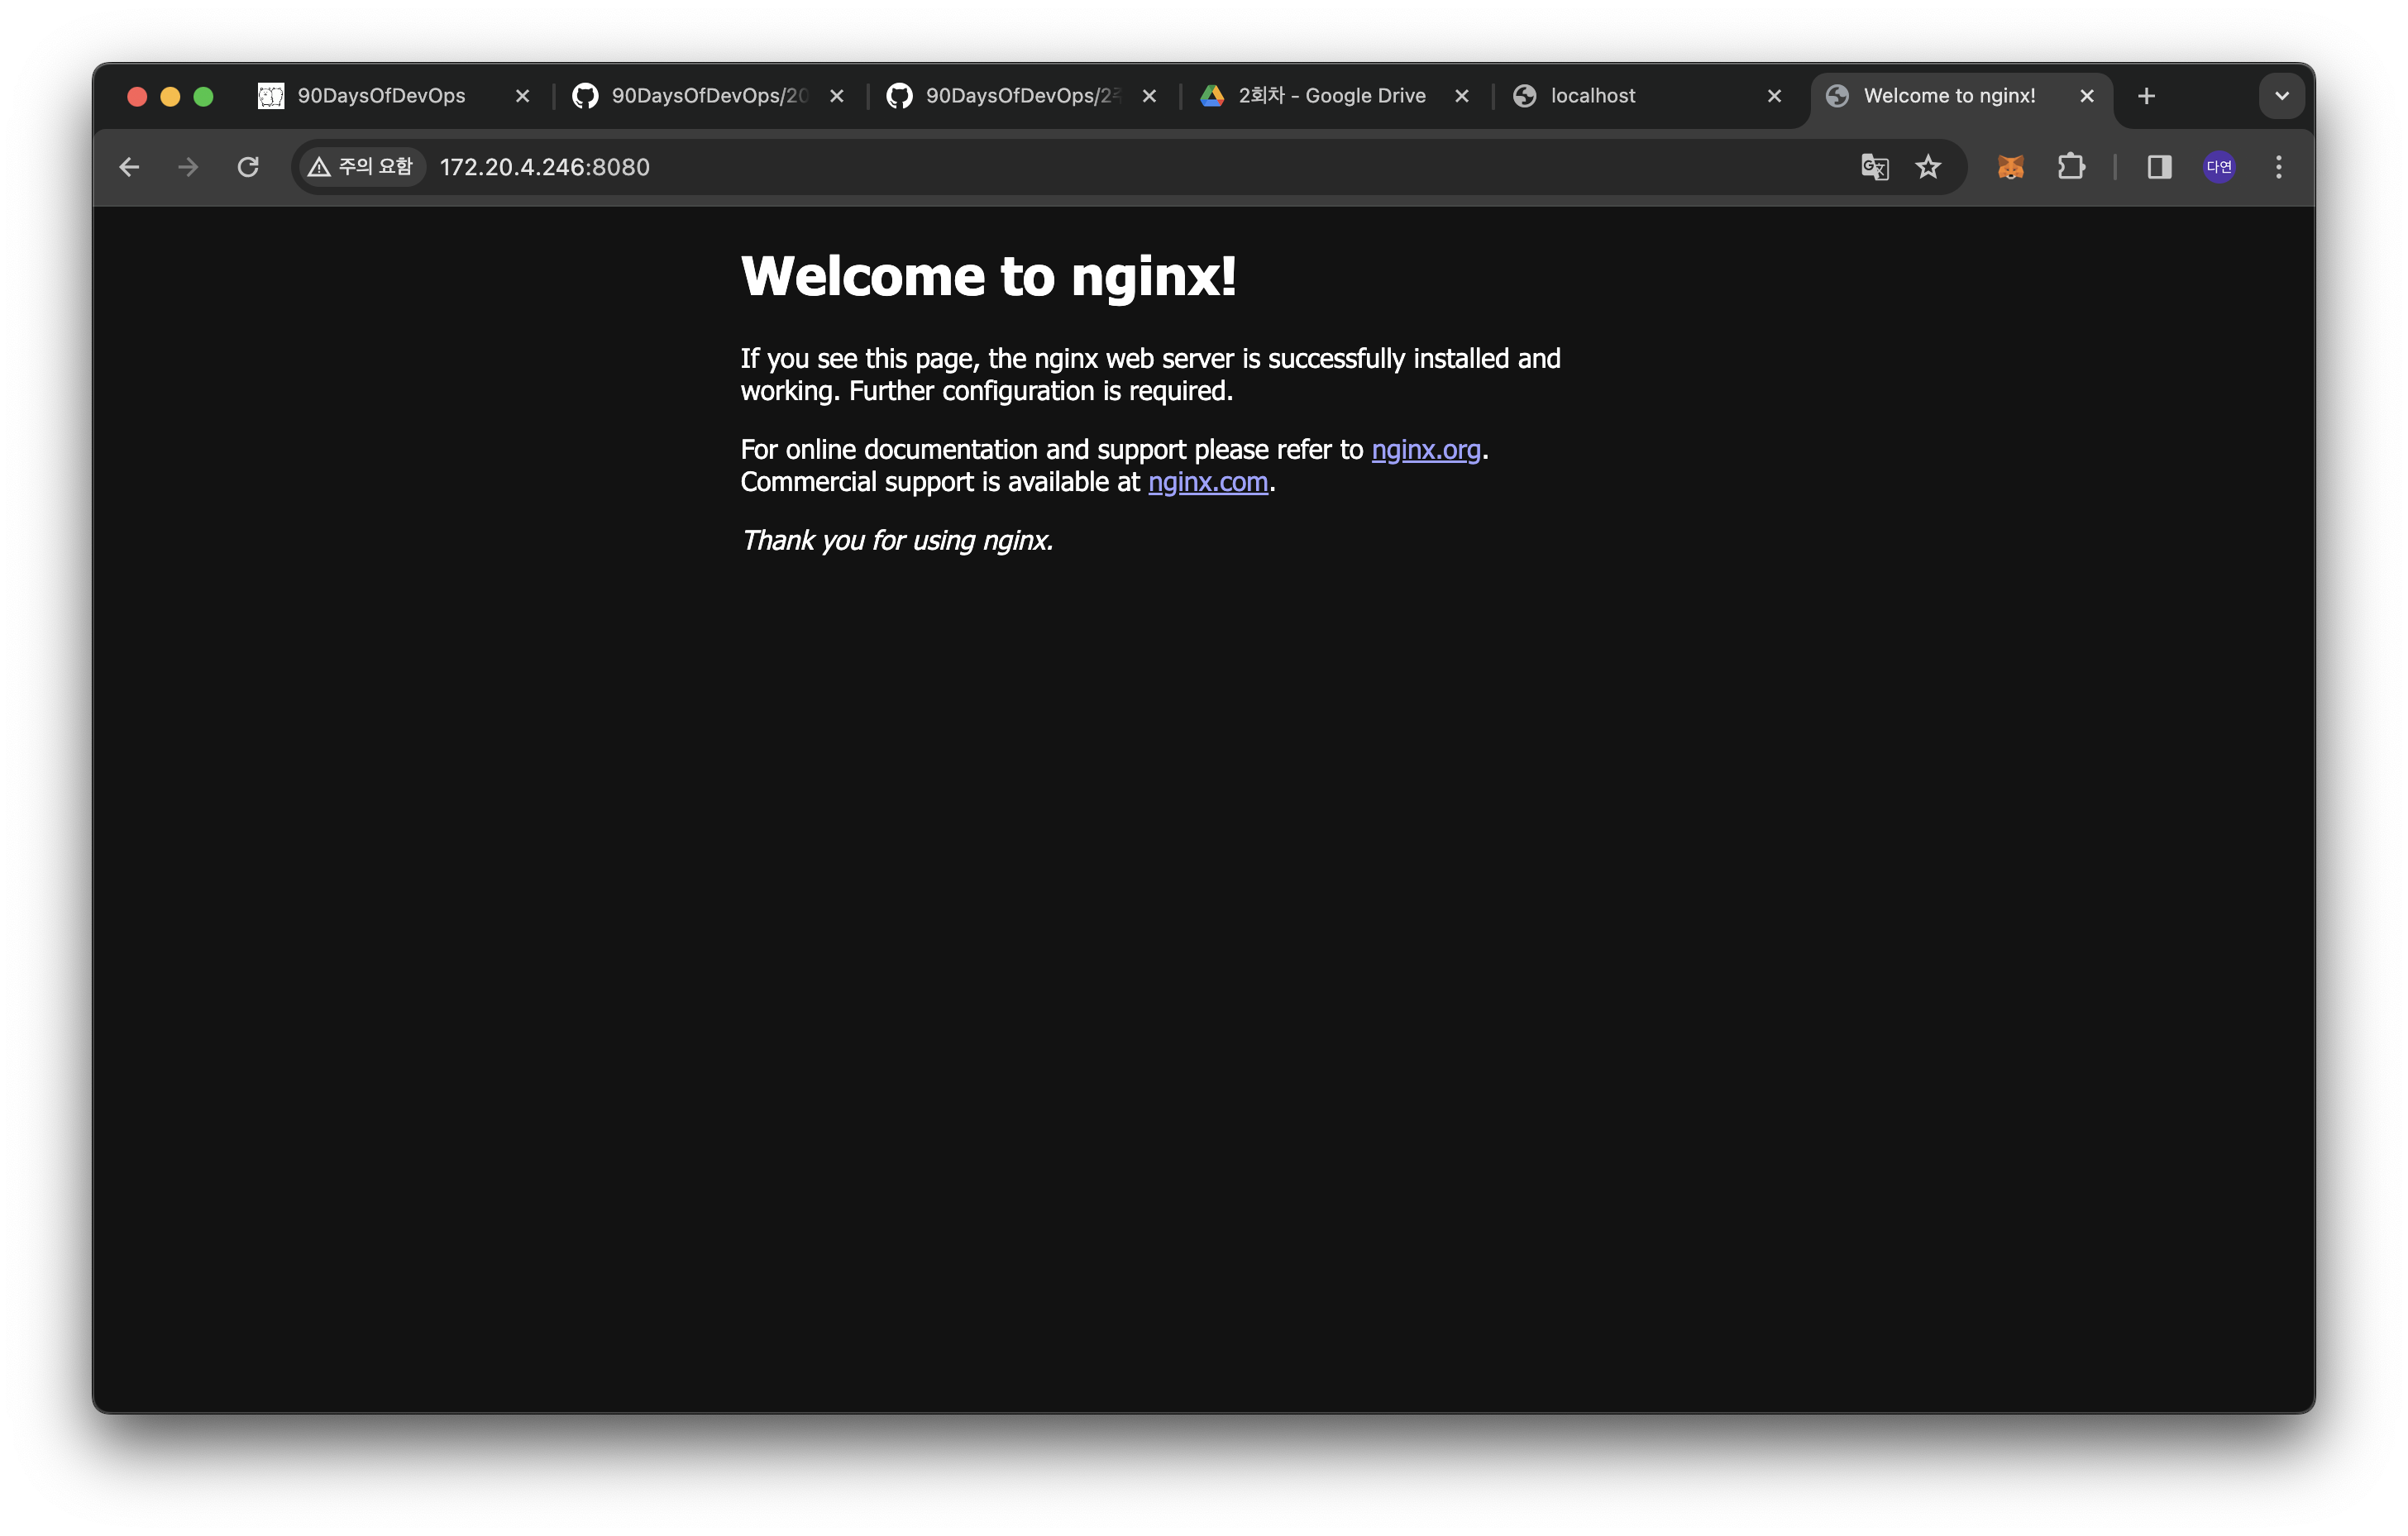2408x1536 pixels.
Task: Toggle the browser side panel
Action: (2159, 167)
